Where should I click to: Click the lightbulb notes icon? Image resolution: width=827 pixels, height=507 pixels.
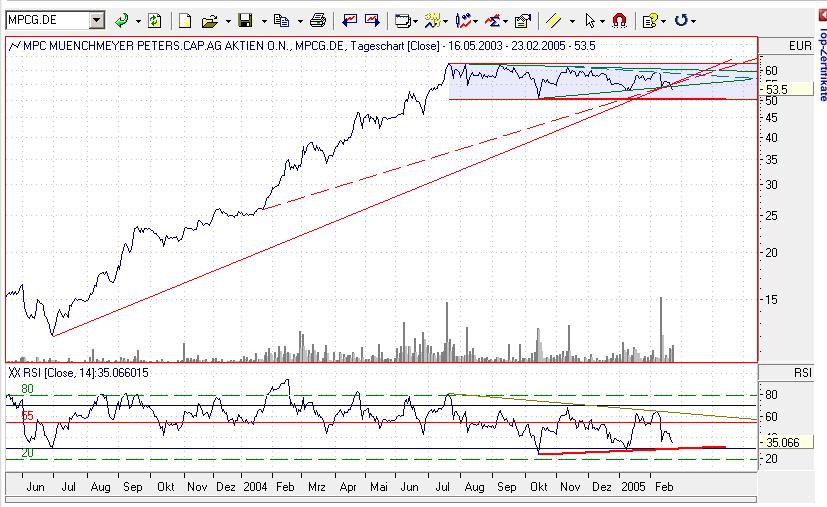(649, 21)
